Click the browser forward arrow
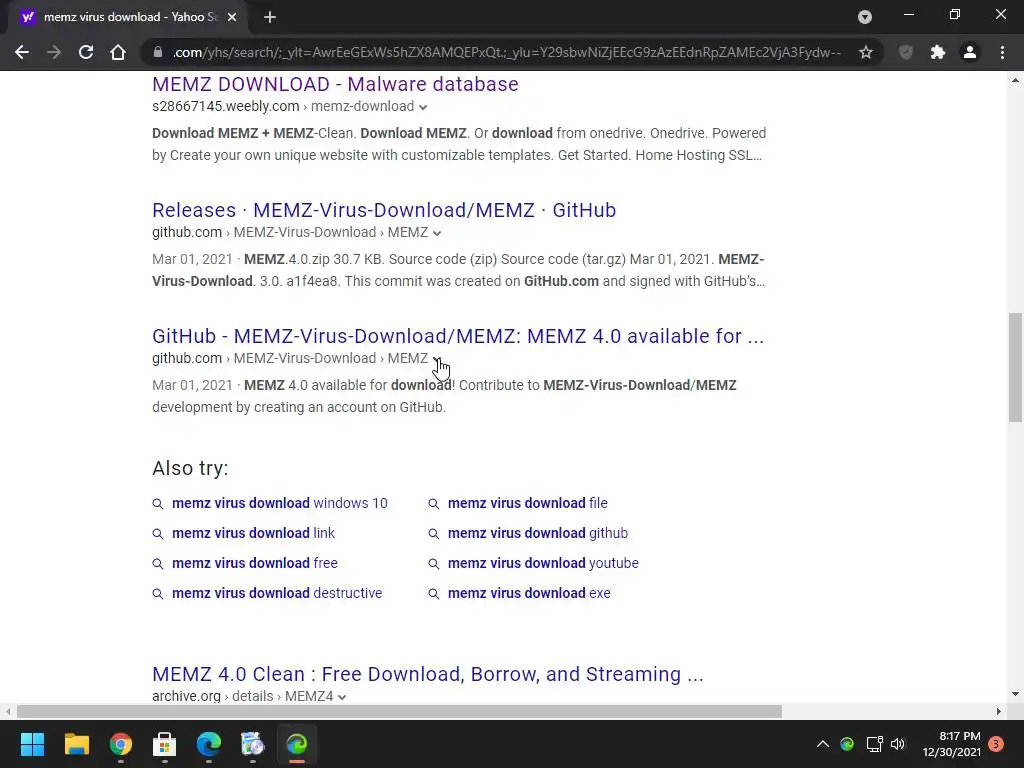This screenshot has width=1024, height=768. point(54,52)
